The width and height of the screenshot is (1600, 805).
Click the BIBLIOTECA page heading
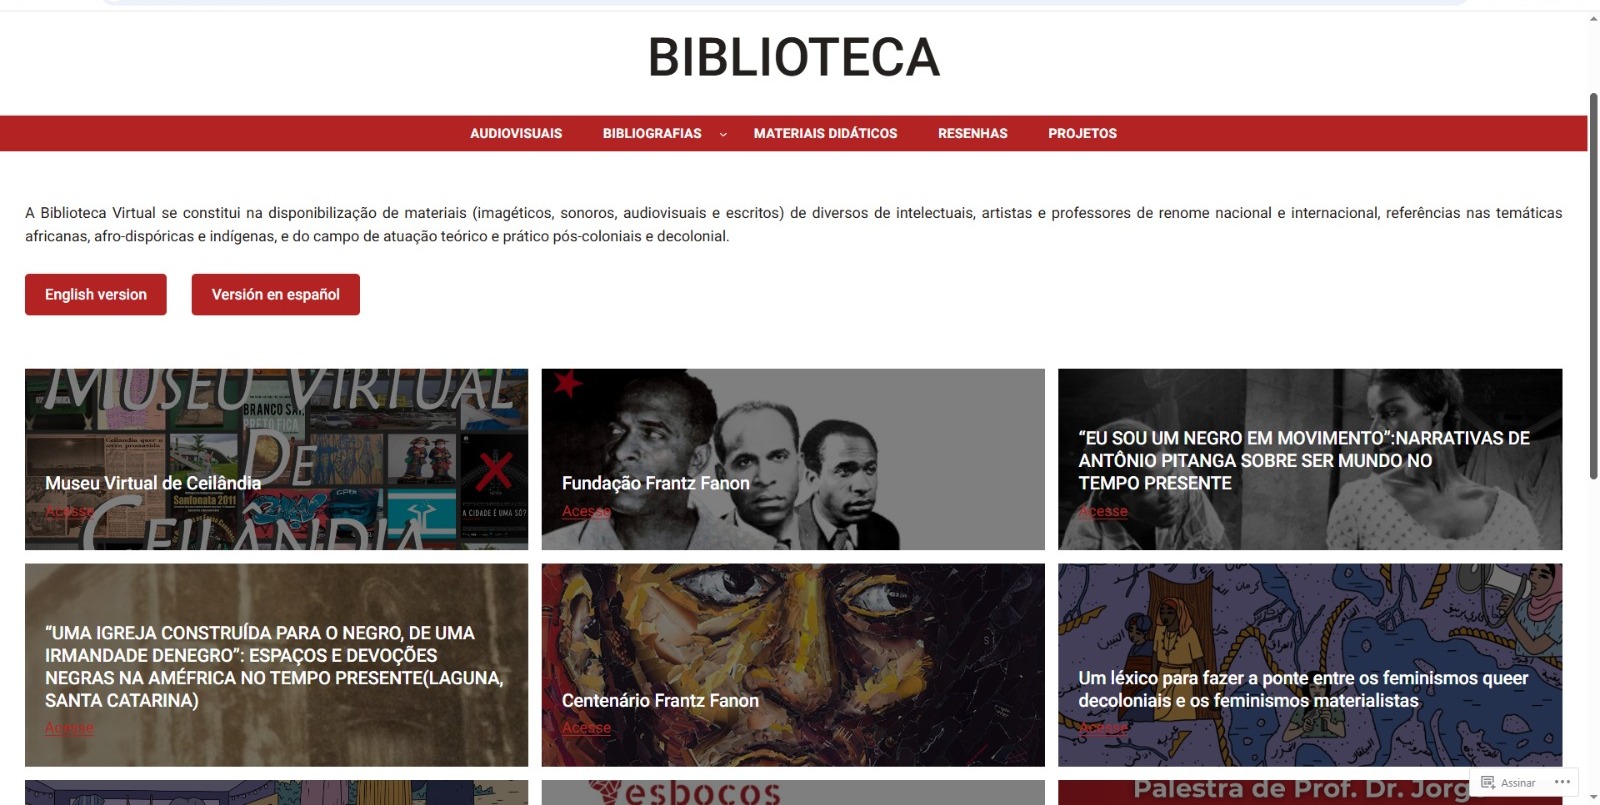coord(794,57)
